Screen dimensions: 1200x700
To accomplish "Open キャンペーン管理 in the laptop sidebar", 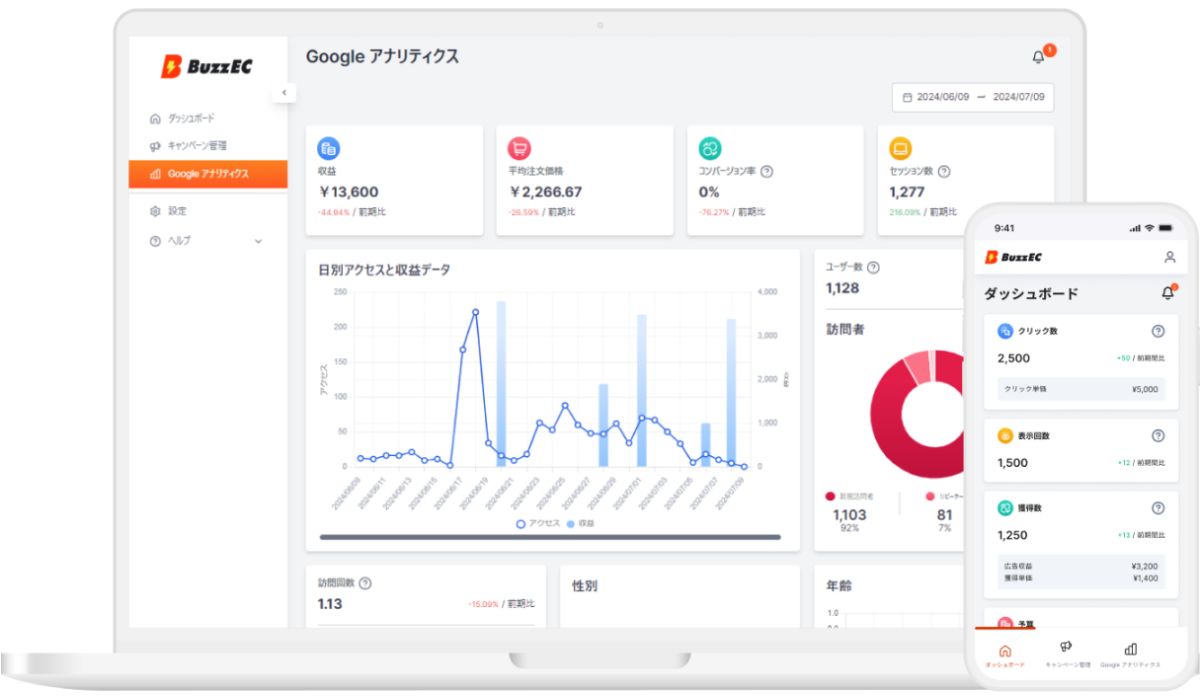I will tap(188, 146).
